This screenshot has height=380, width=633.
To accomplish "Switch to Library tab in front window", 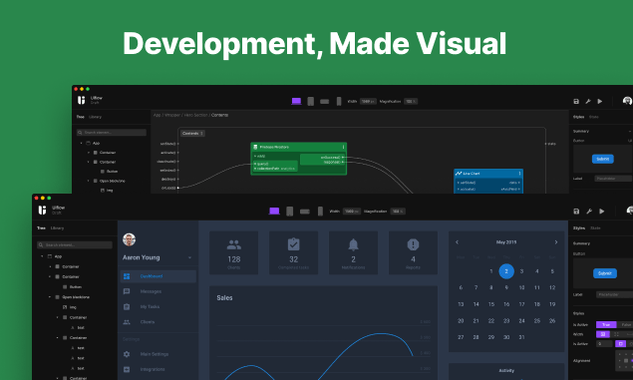I will tap(57, 228).
